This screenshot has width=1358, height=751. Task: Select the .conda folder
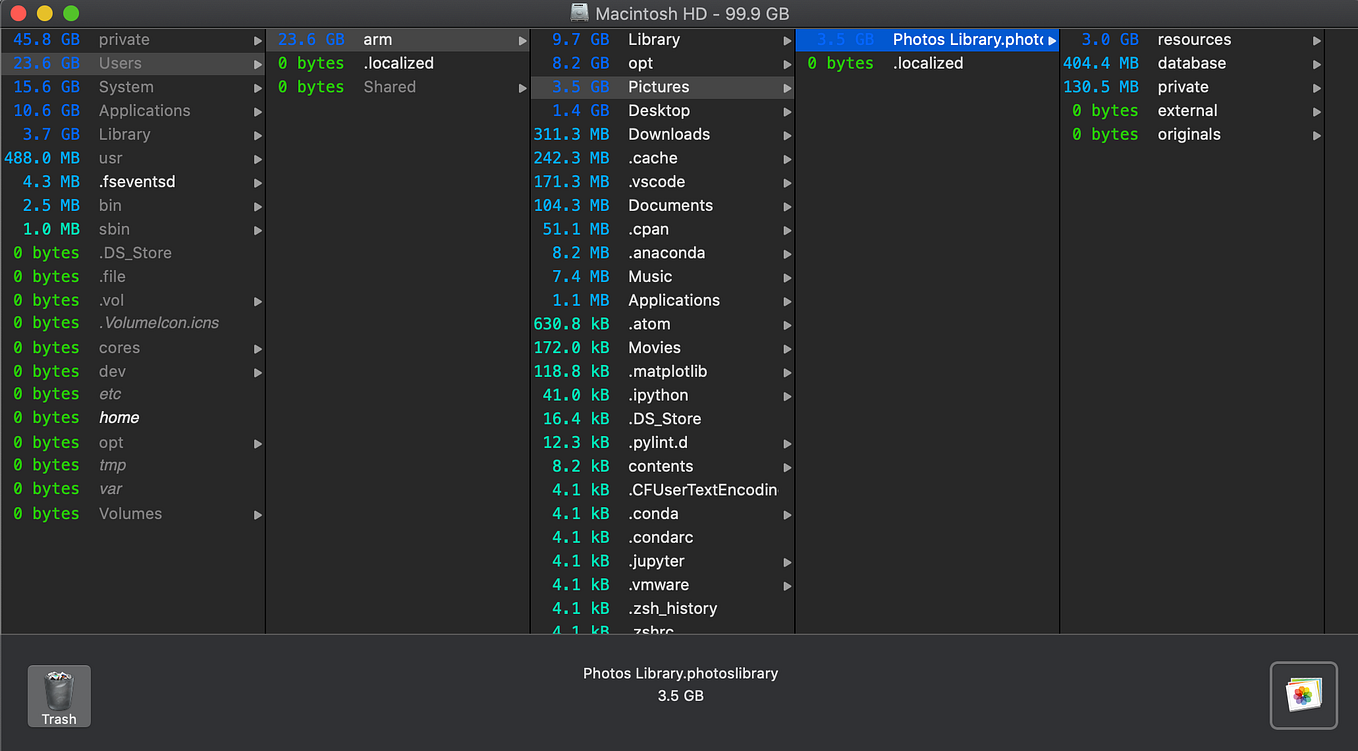[x=663, y=514]
